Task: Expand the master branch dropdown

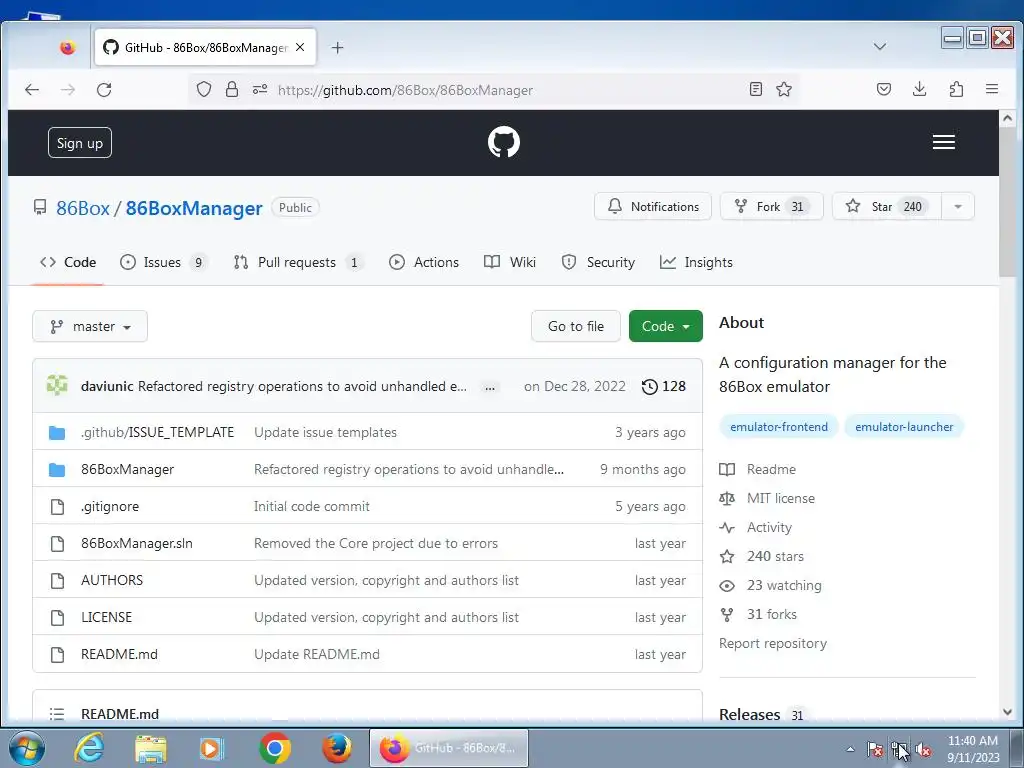Action: [x=90, y=327]
